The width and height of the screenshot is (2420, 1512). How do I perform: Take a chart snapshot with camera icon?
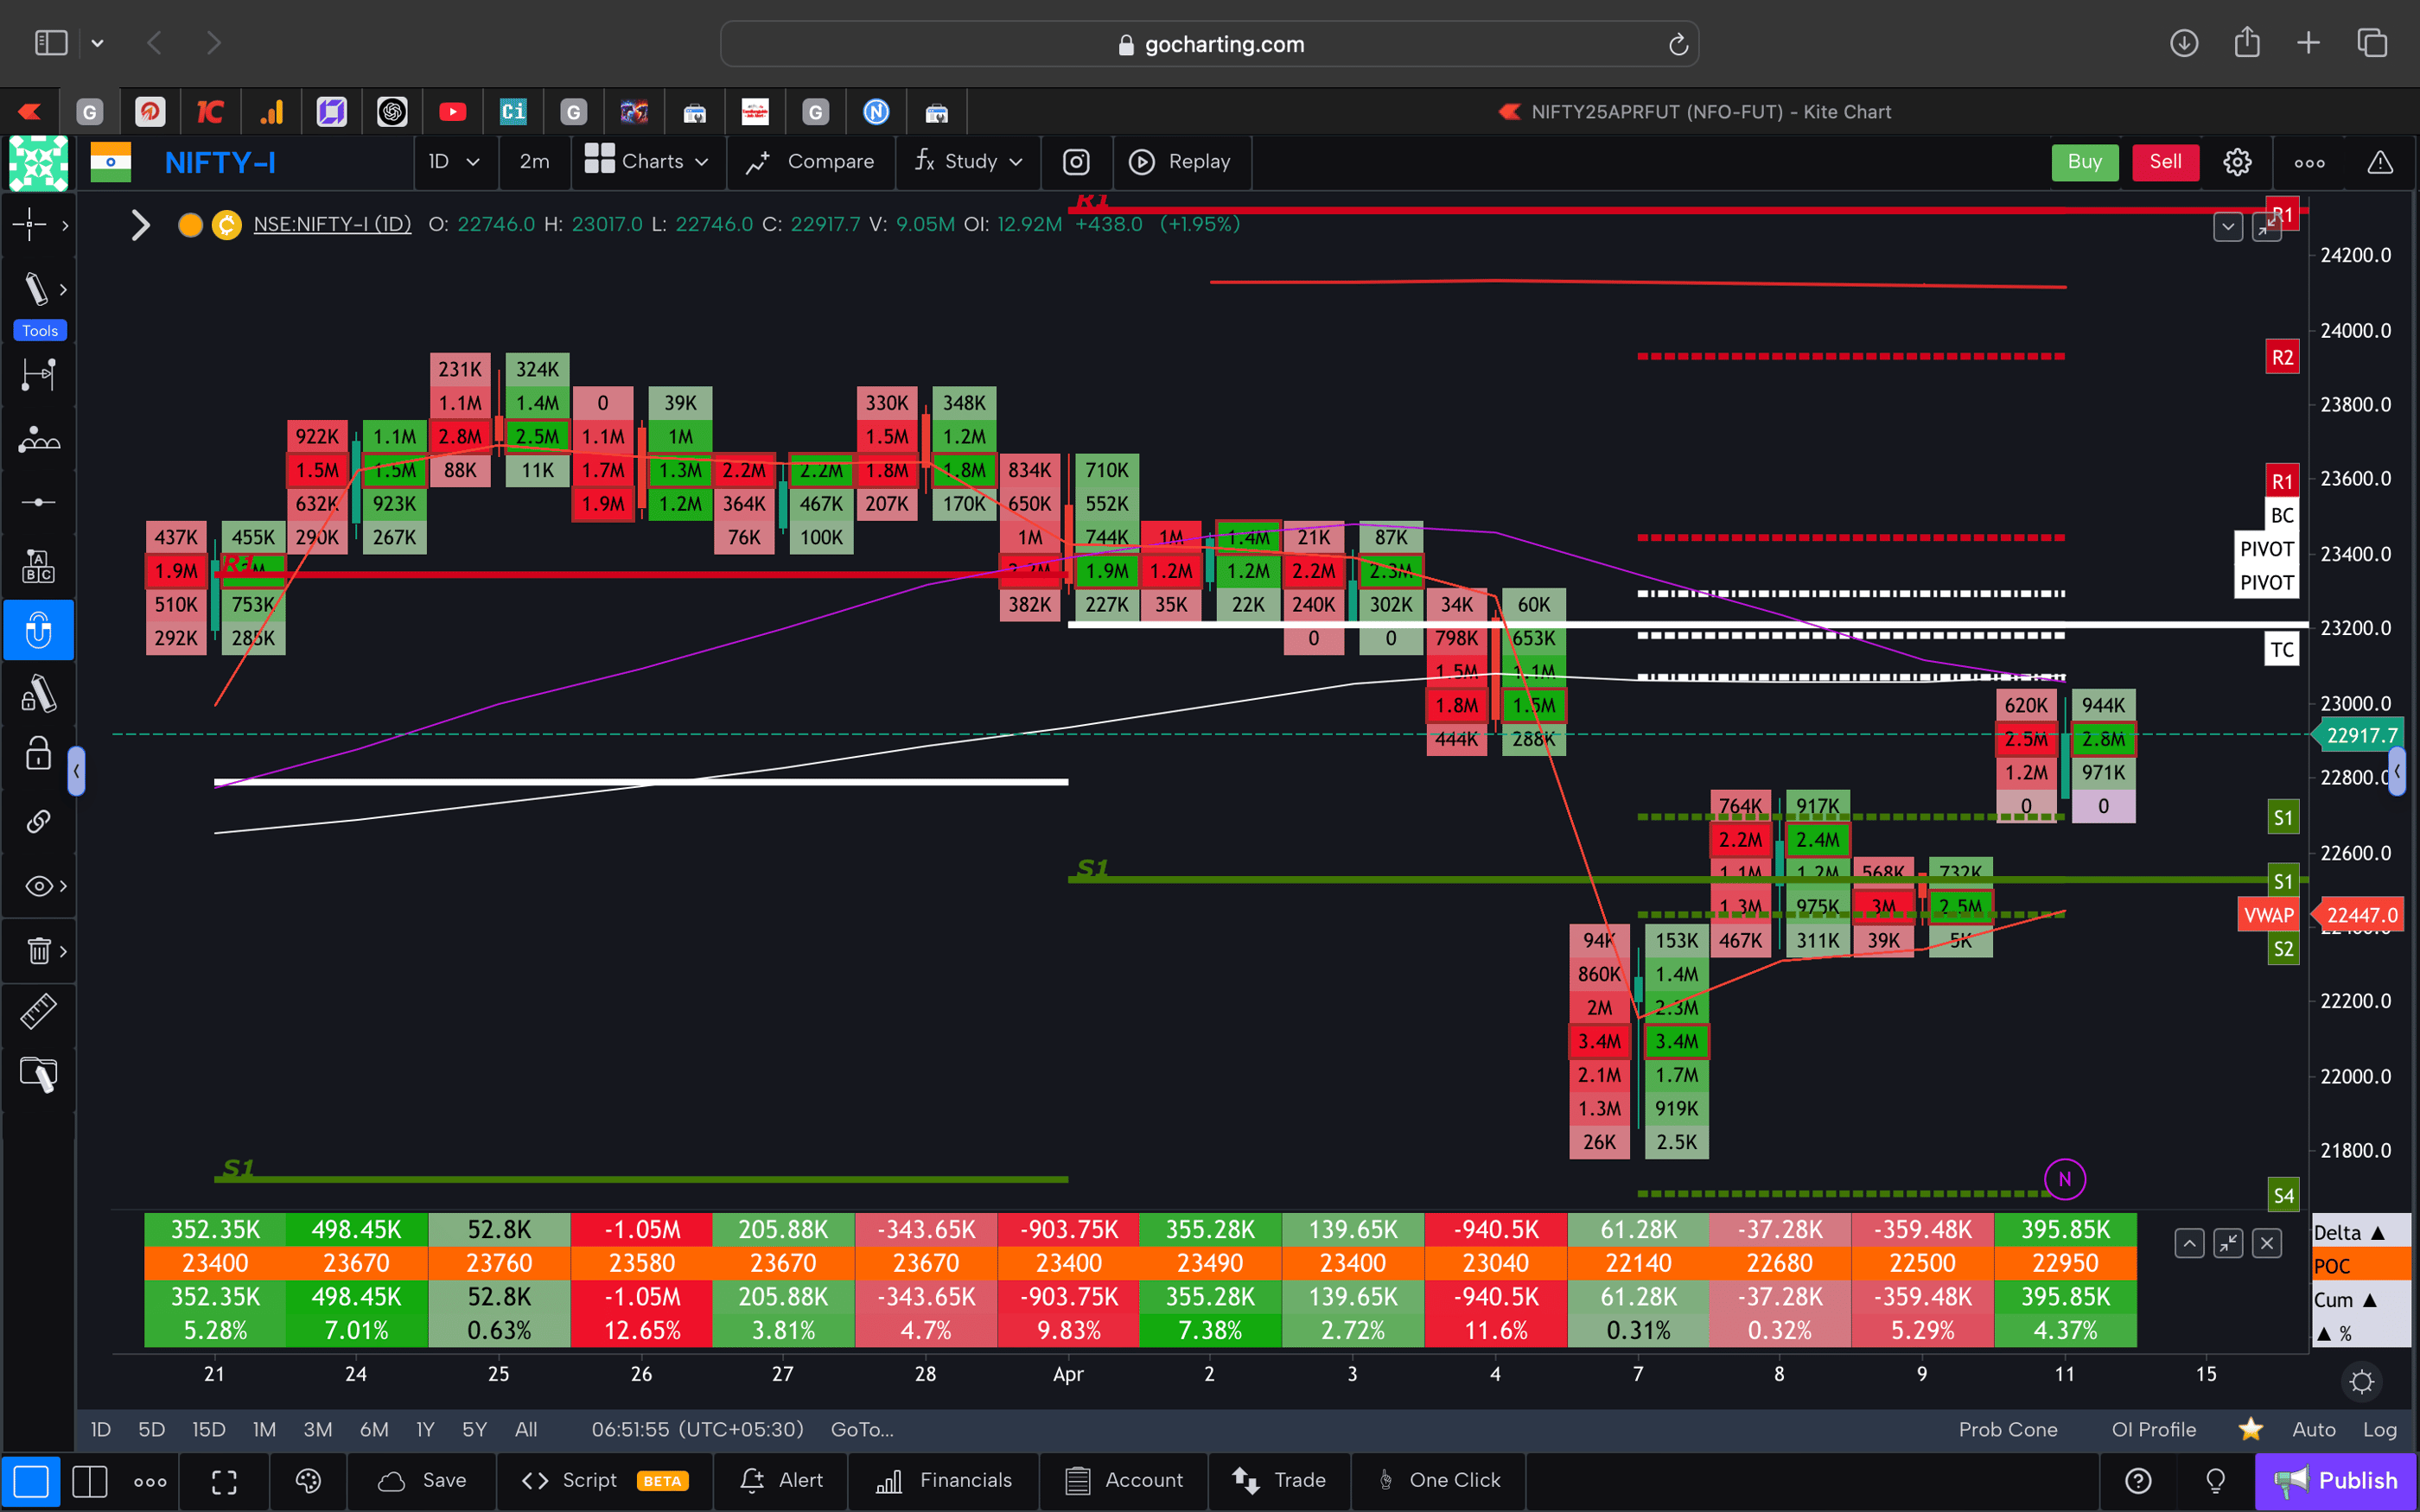pos(1076,162)
